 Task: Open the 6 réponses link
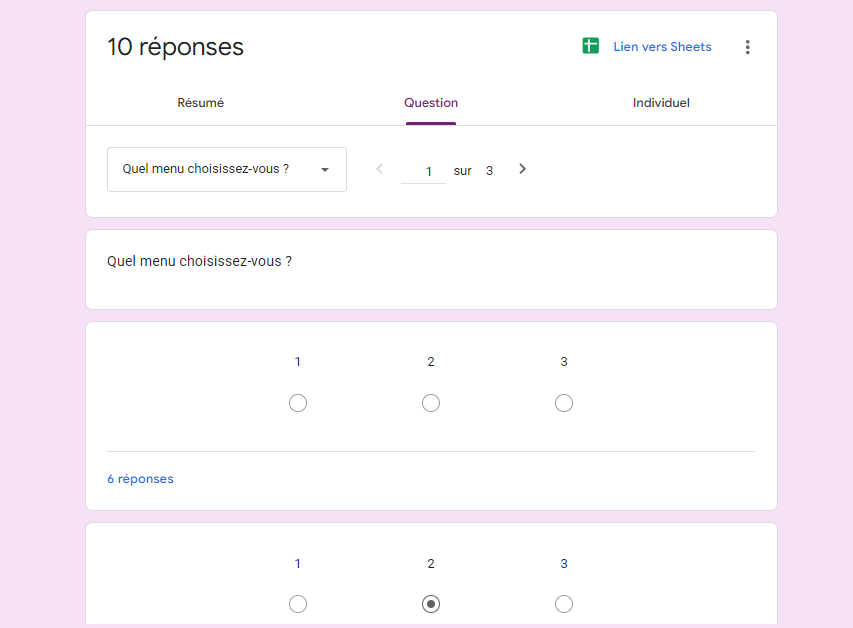(x=140, y=479)
